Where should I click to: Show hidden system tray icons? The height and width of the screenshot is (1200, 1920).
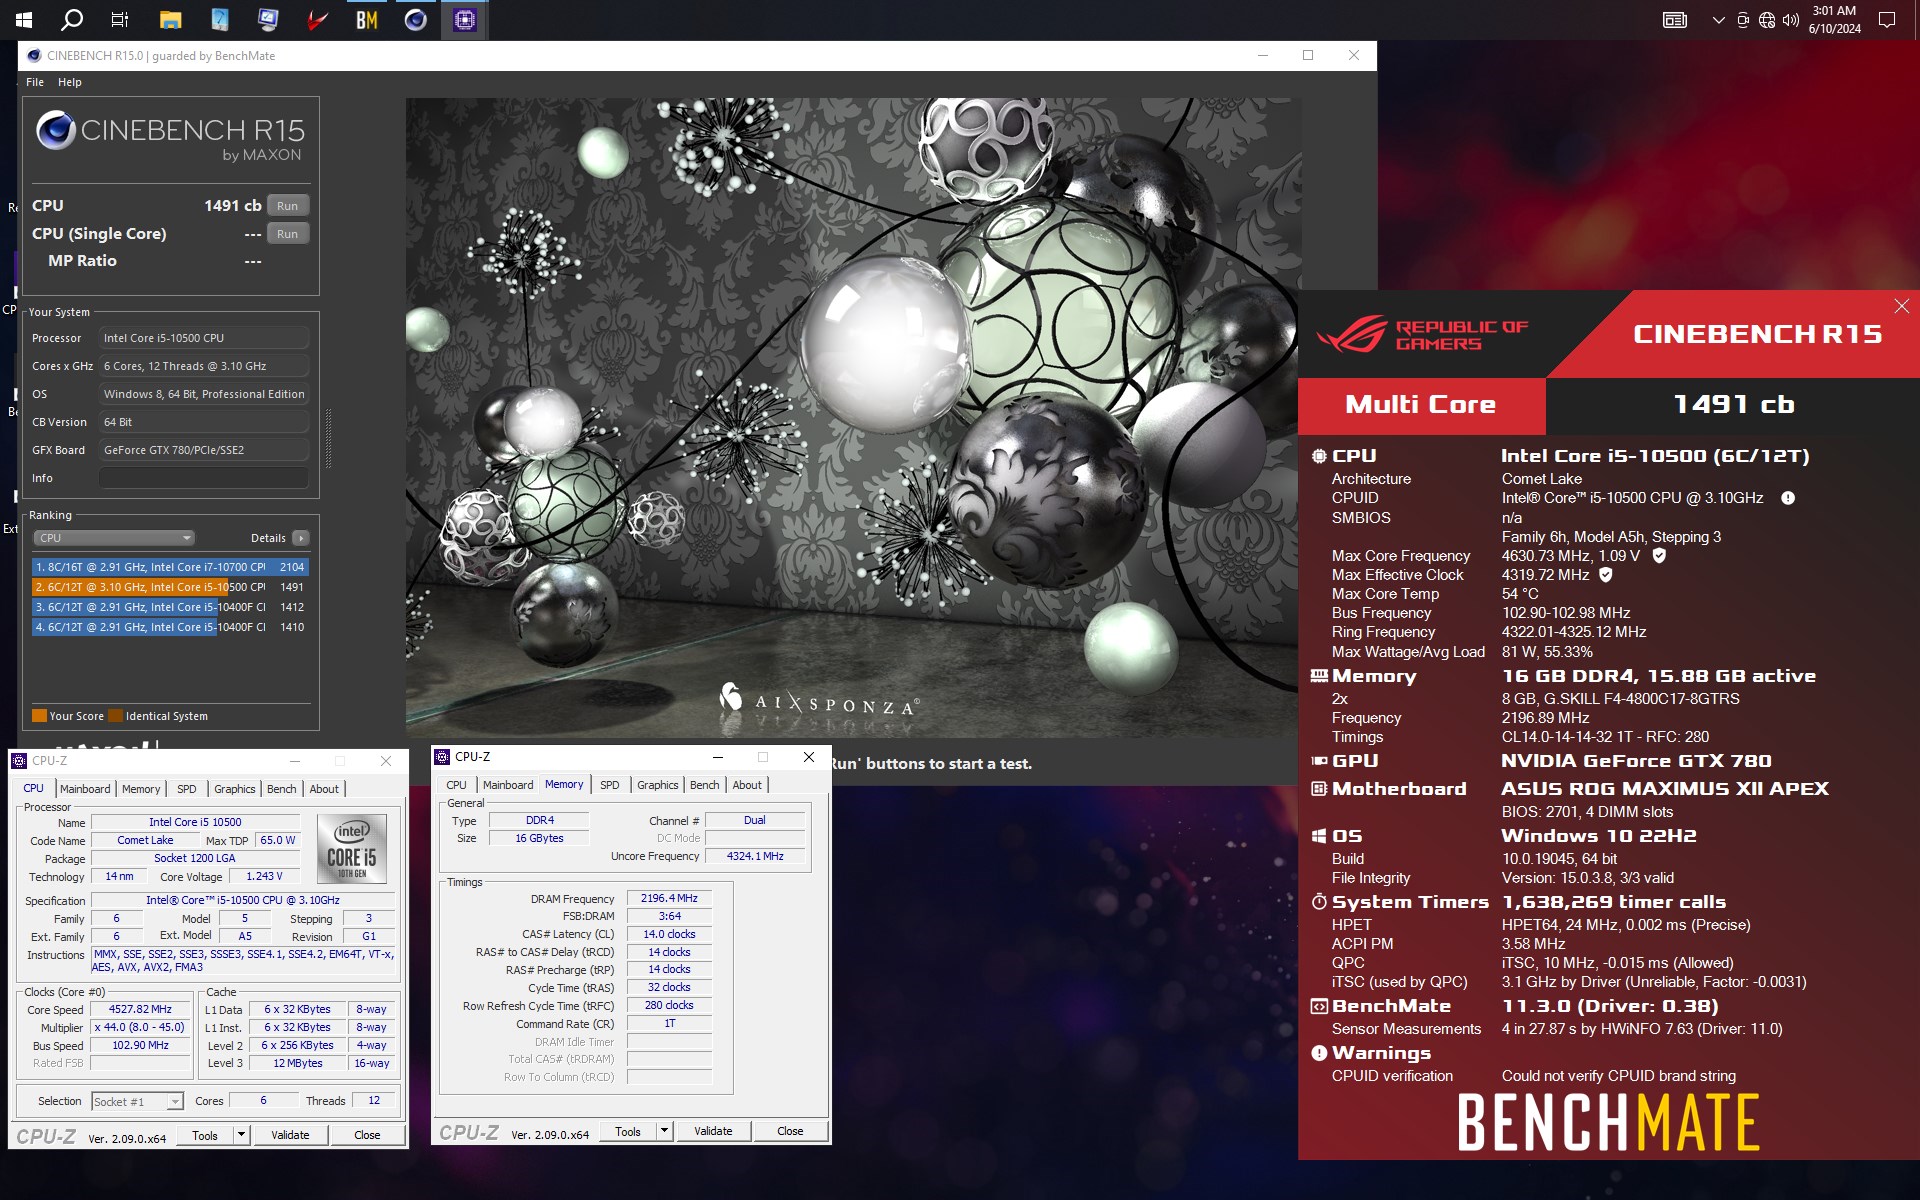(x=1718, y=20)
